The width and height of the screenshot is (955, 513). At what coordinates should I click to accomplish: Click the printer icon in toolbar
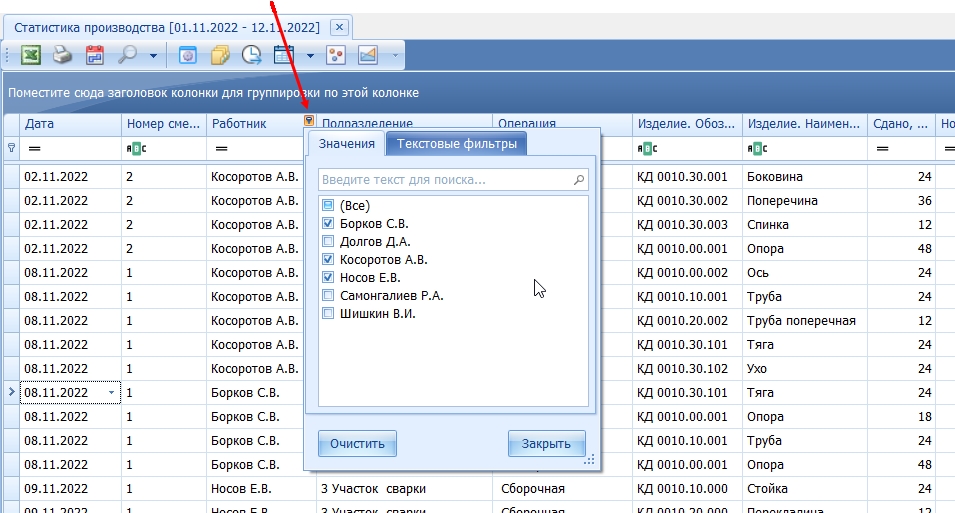tap(62, 55)
